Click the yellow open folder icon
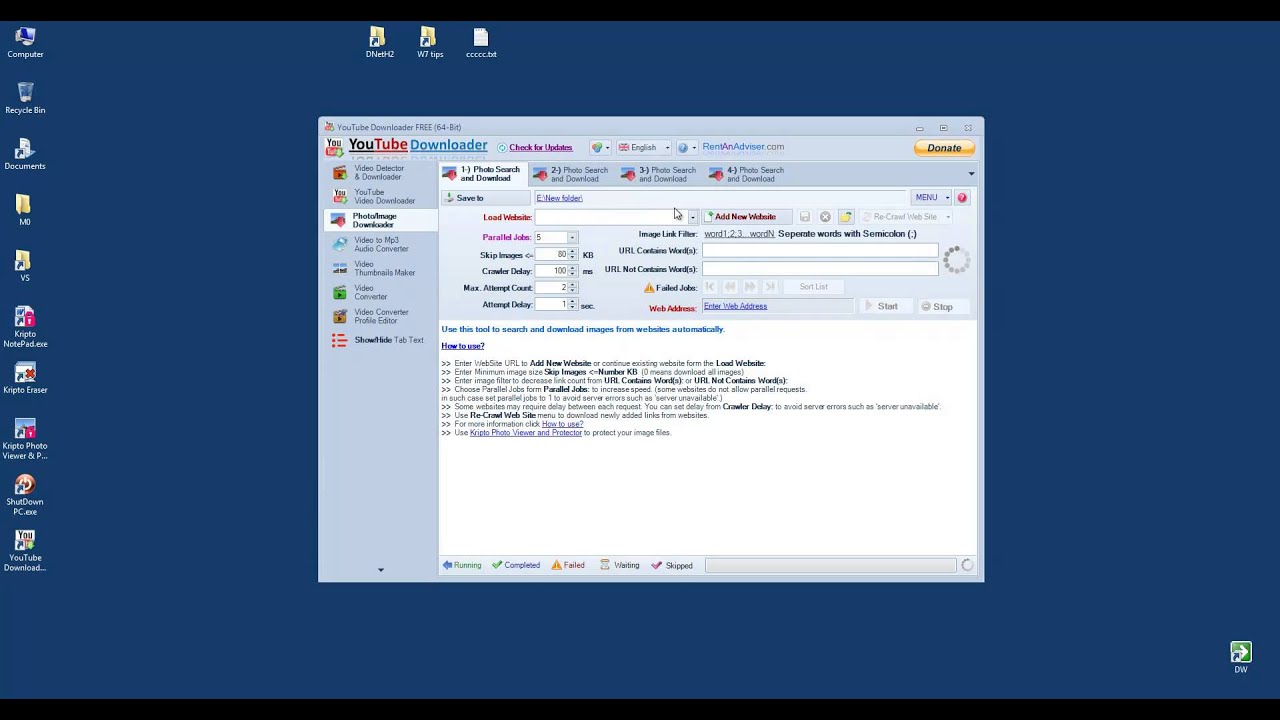 846,217
